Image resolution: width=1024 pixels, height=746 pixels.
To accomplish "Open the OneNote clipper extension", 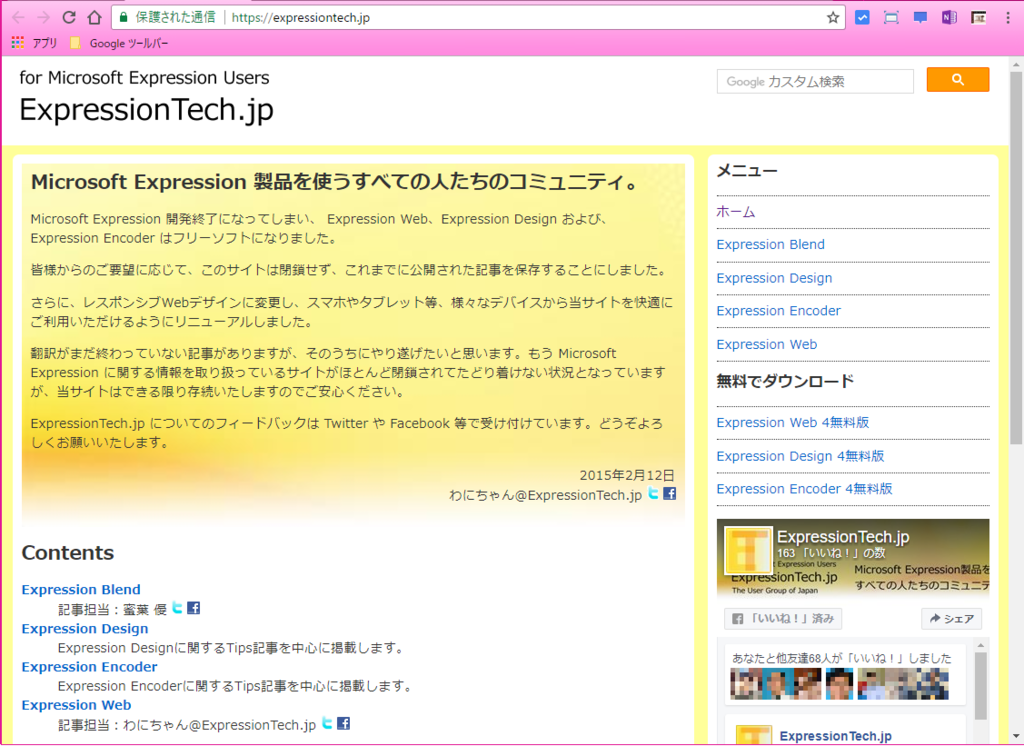I will pyautogui.click(x=949, y=18).
